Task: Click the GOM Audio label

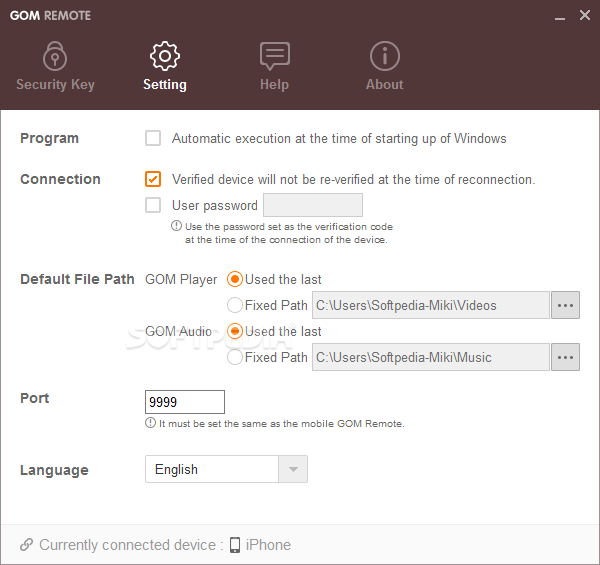Action: tap(178, 331)
